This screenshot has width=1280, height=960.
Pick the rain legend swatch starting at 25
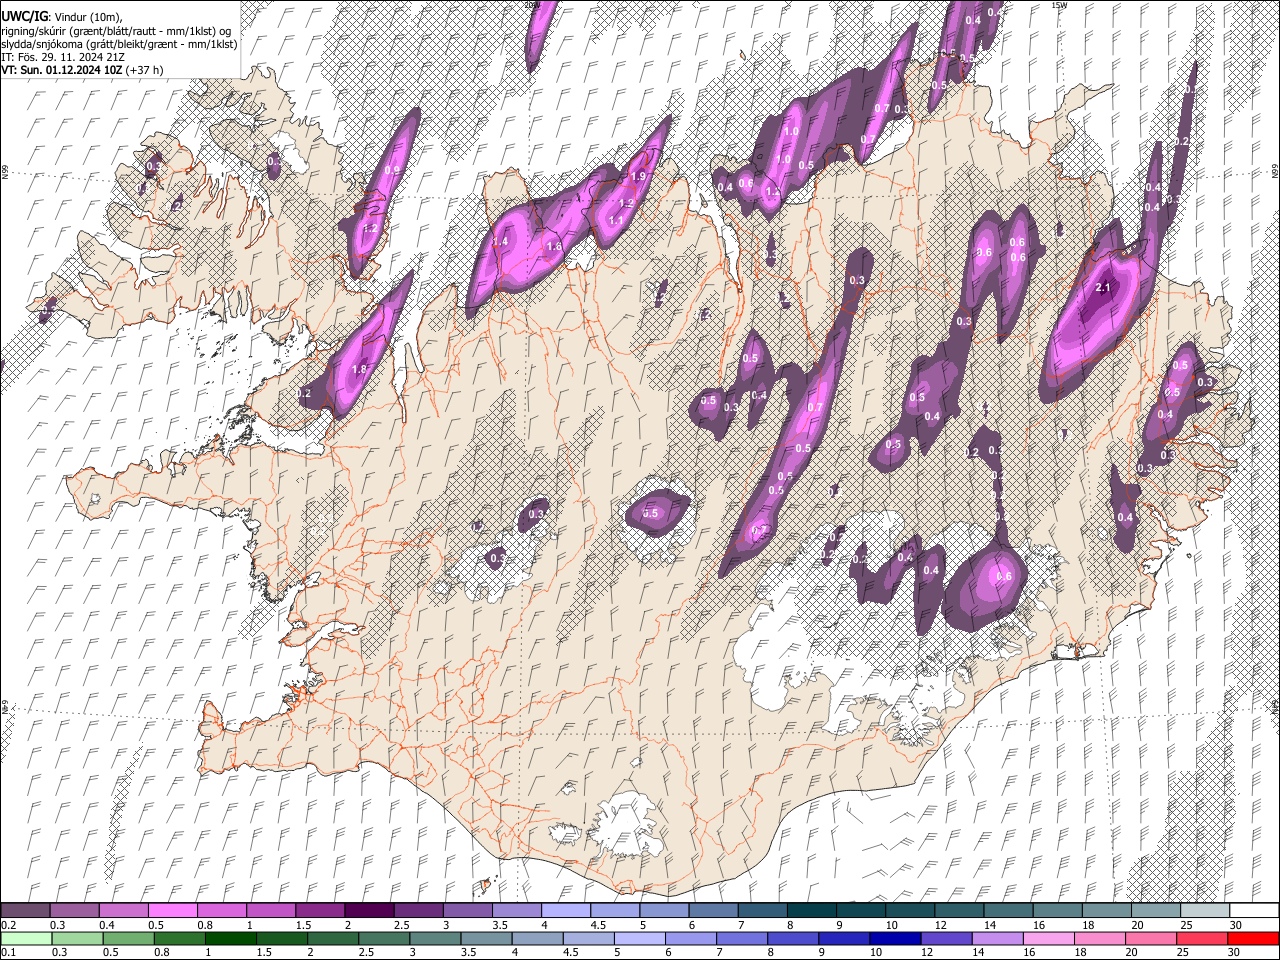1203,938
